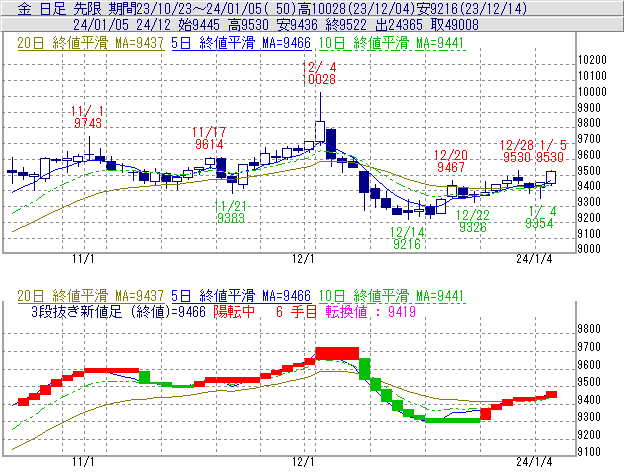Click the red 6 手目 count text

click(x=296, y=312)
